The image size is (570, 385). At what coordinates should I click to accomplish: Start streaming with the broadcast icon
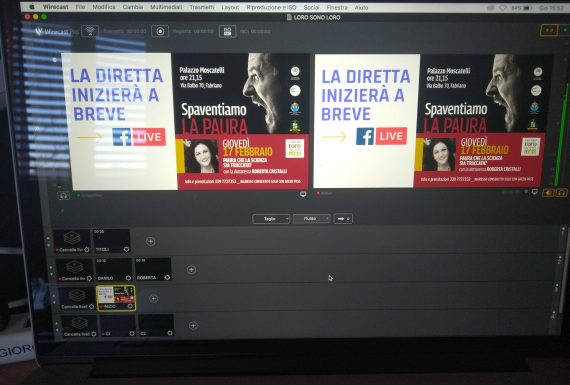point(90,31)
